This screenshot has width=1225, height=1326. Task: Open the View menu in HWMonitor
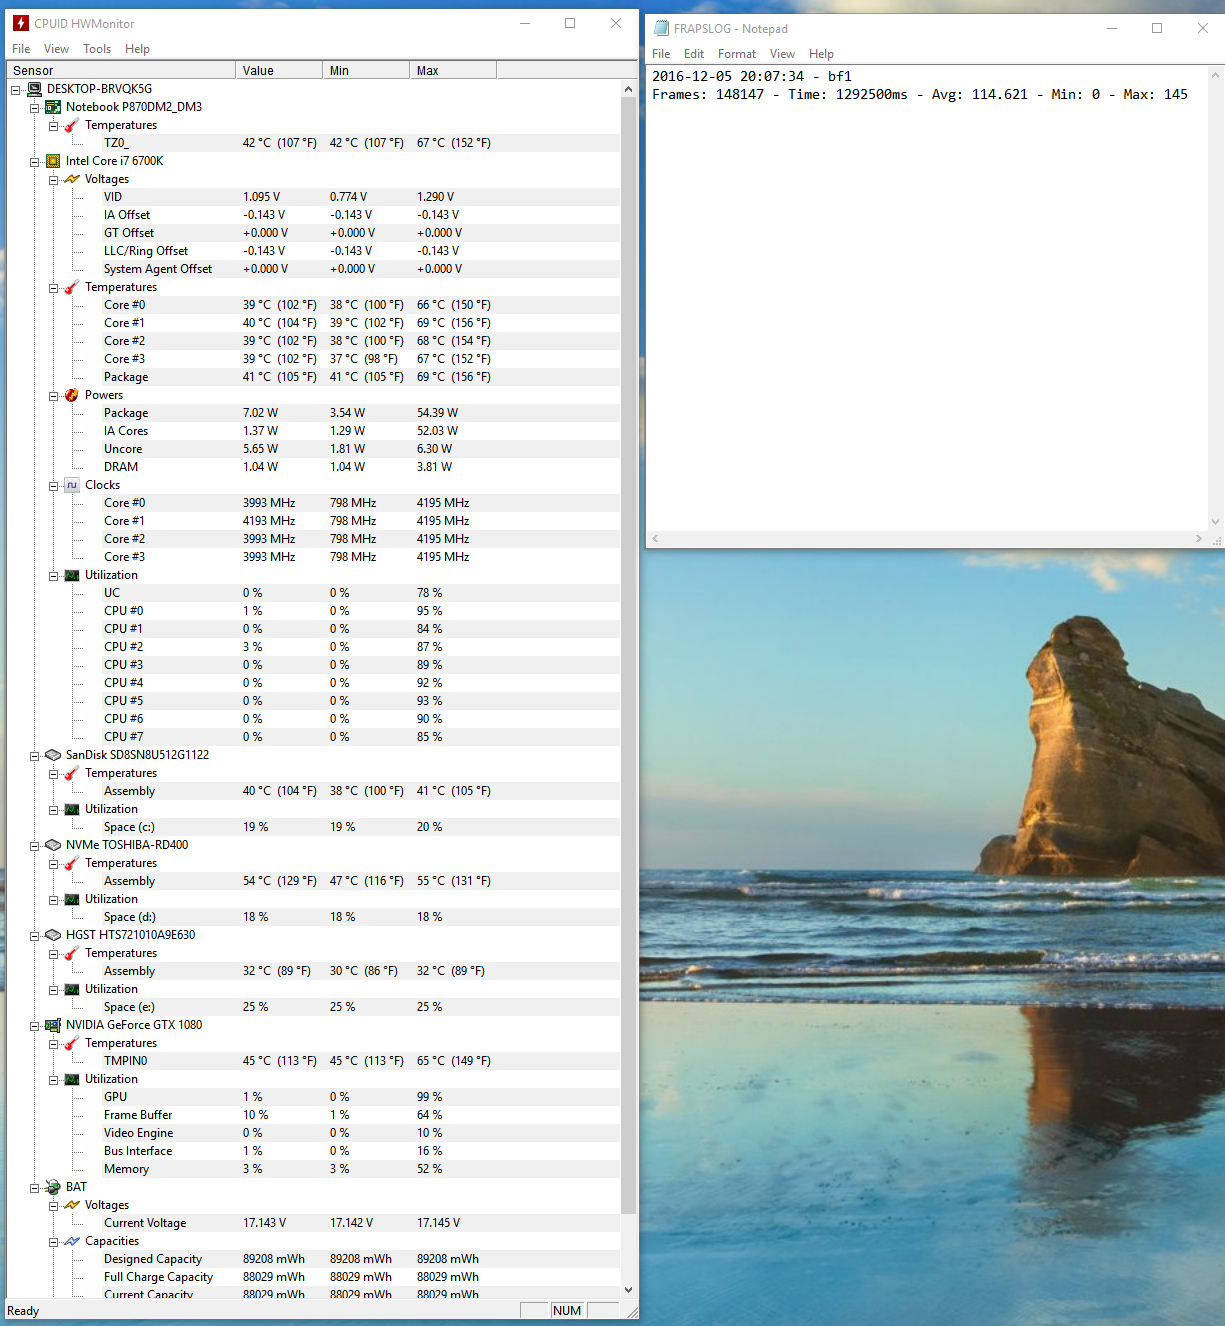coord(56,49)
